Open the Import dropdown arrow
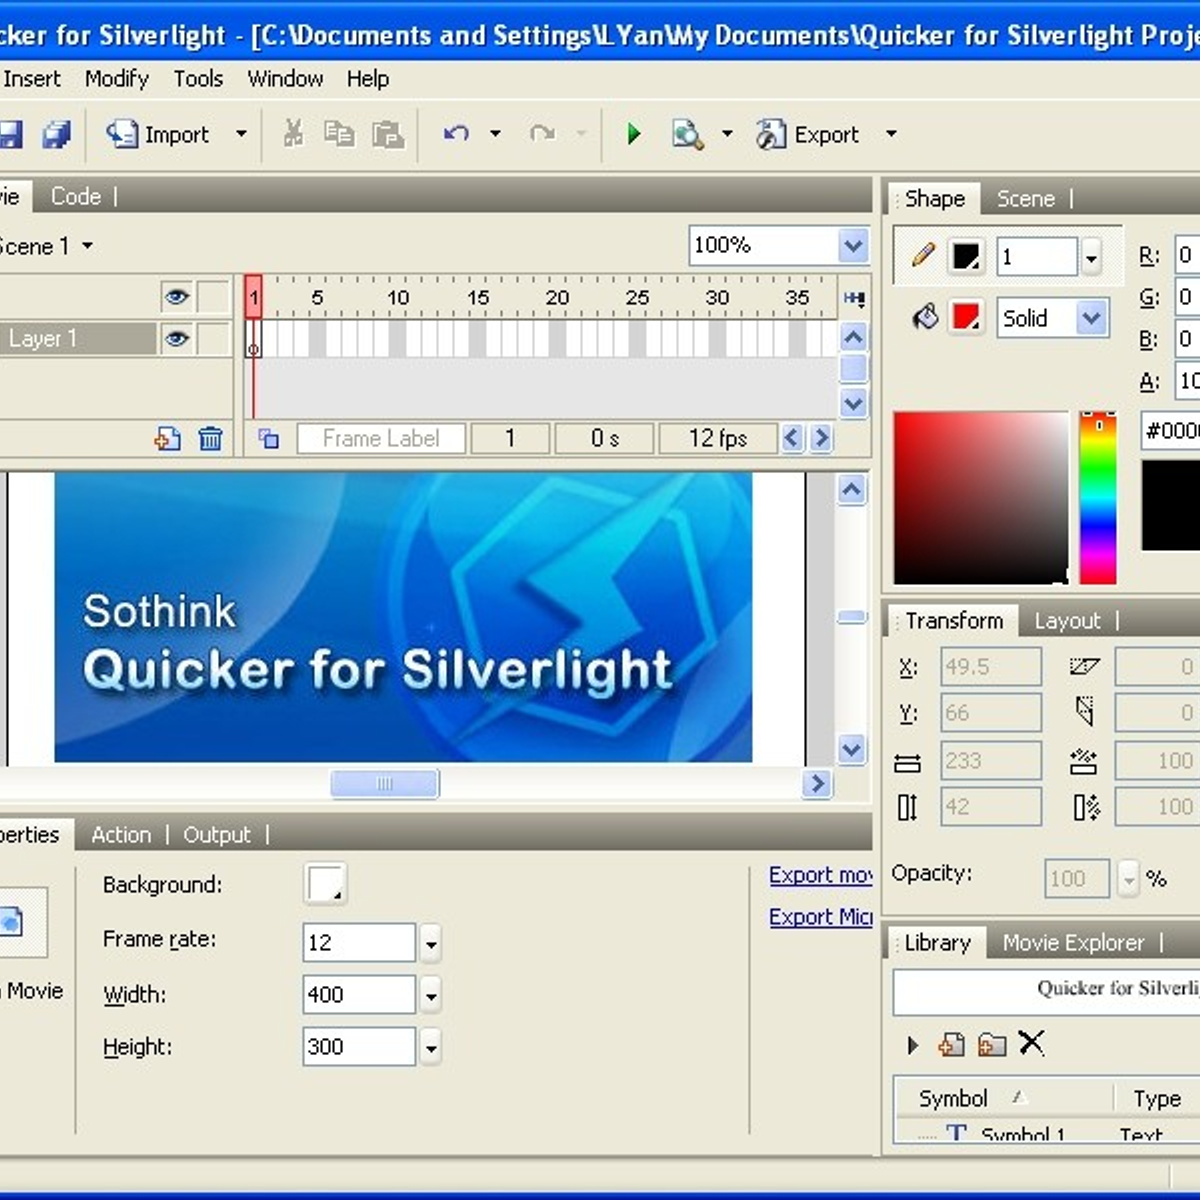 [x=241, y=134]
